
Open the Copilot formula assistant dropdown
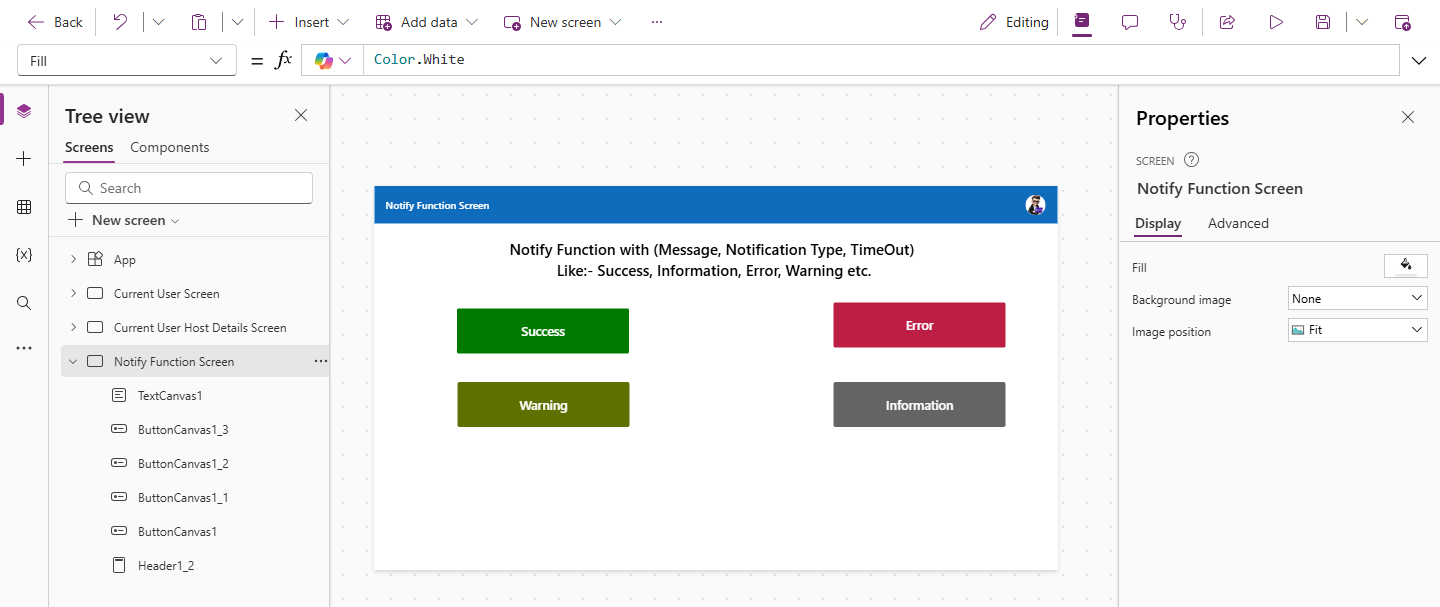point(332,60)
